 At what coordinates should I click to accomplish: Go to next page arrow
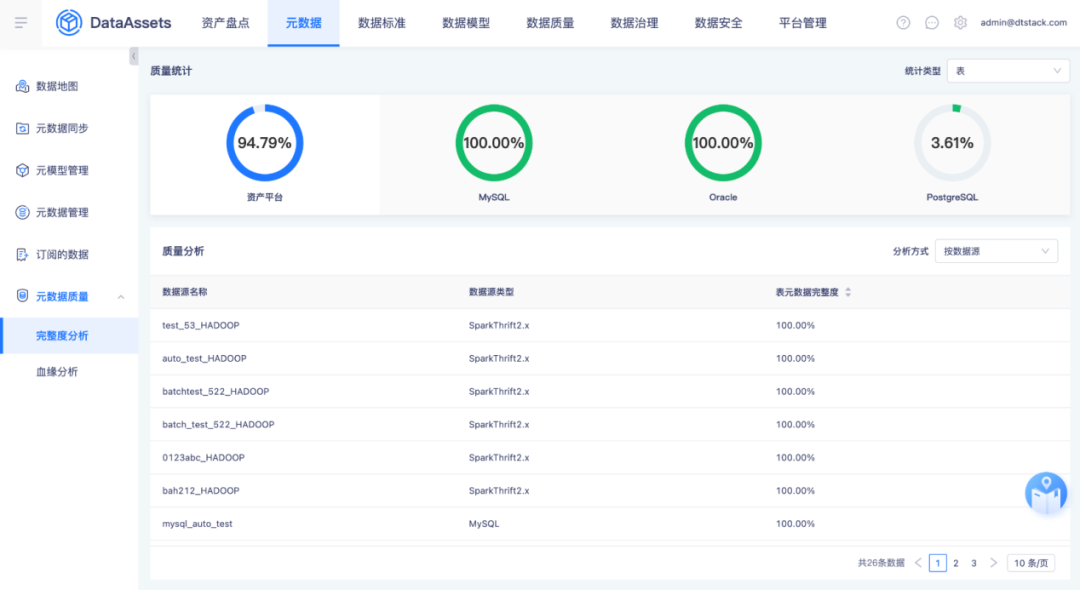click(993, 562)
